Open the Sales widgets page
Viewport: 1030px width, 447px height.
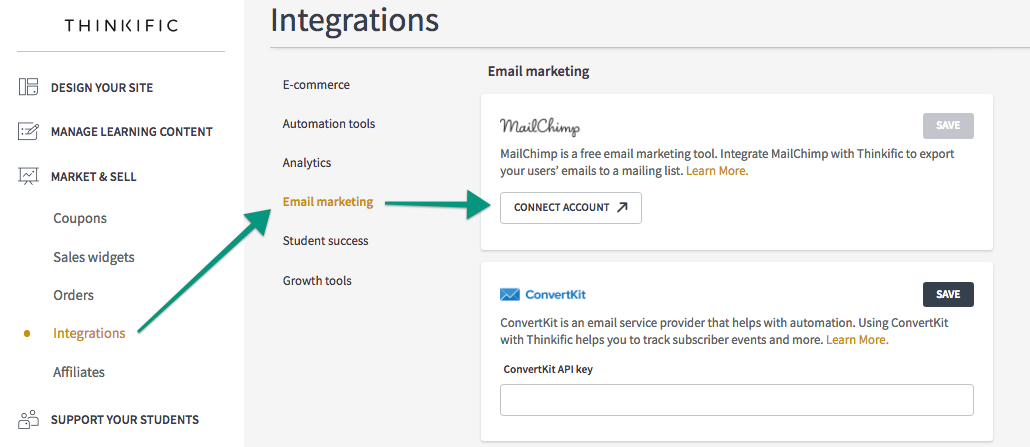tap(94, 257)
